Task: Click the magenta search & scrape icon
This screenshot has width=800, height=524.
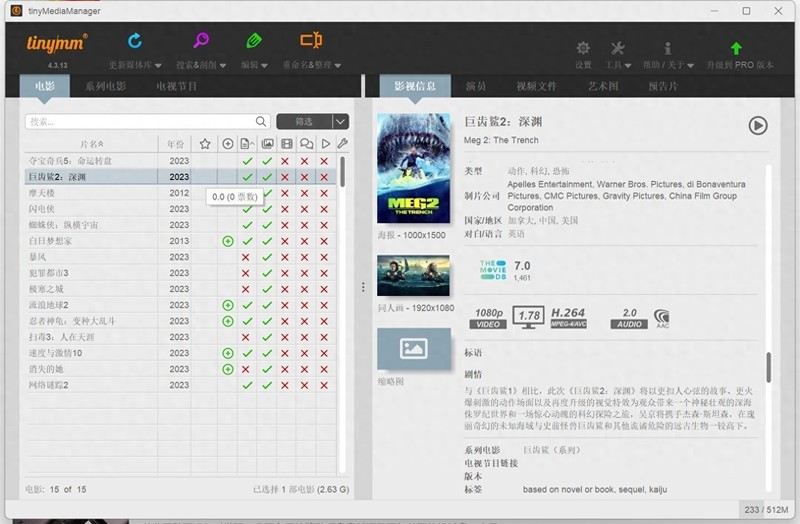Action: click(x=201, y=40)
